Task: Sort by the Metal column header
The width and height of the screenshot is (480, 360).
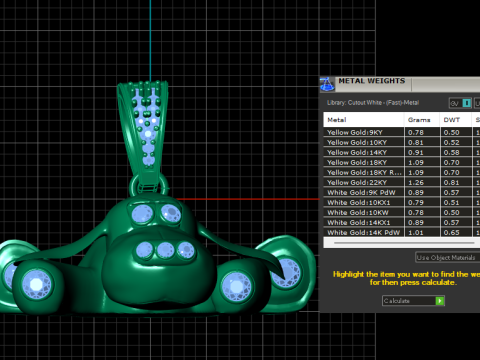Action: coord(364,120)
